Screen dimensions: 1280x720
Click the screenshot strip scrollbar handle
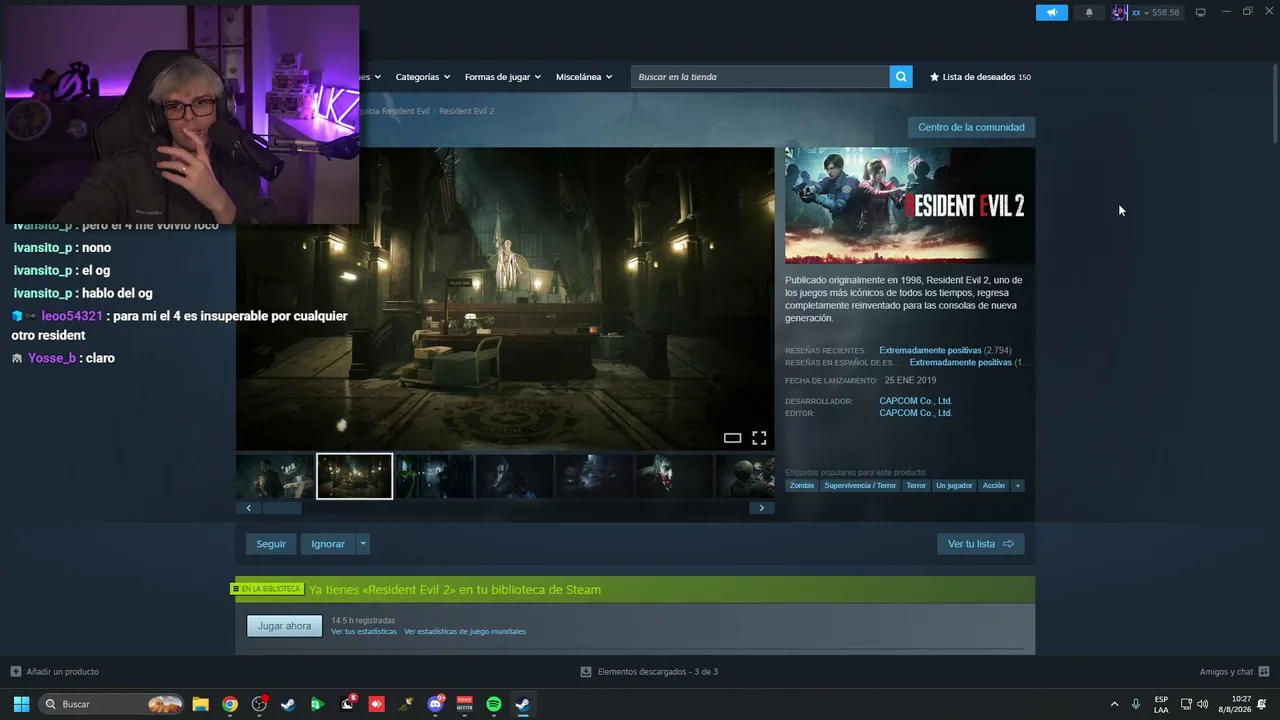pos(281,508)
